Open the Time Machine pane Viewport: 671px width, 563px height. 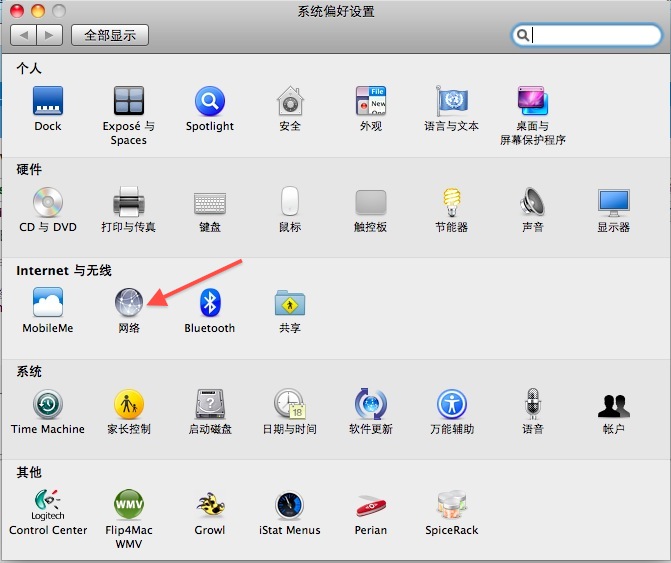coord(47,404)
